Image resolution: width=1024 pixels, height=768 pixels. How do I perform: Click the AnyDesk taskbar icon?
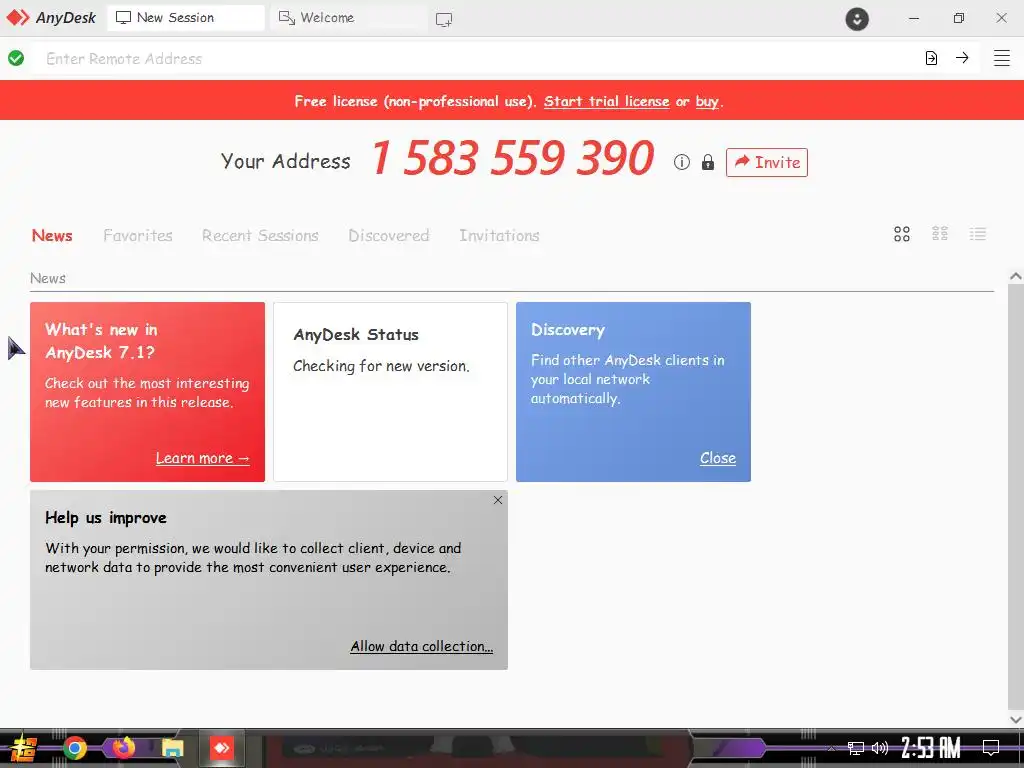click(221, 748)
